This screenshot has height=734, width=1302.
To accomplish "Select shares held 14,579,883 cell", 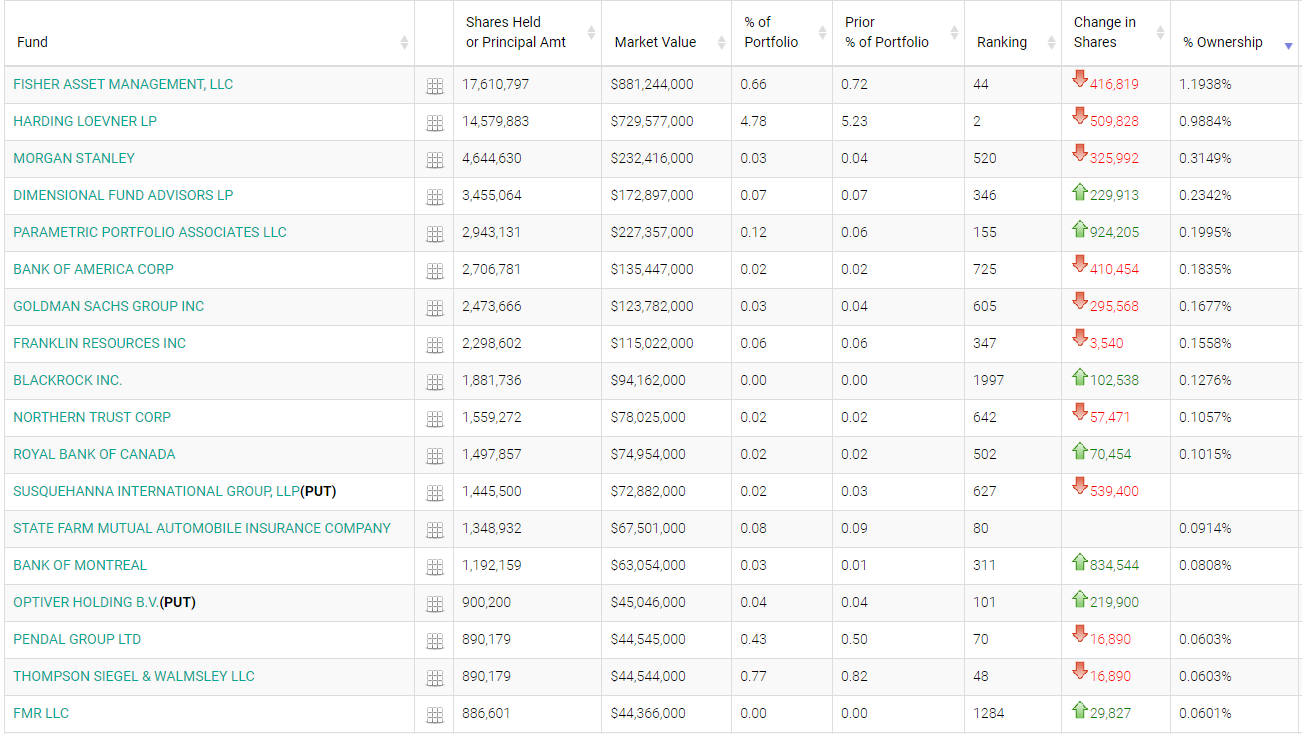I will coord(495,121).
